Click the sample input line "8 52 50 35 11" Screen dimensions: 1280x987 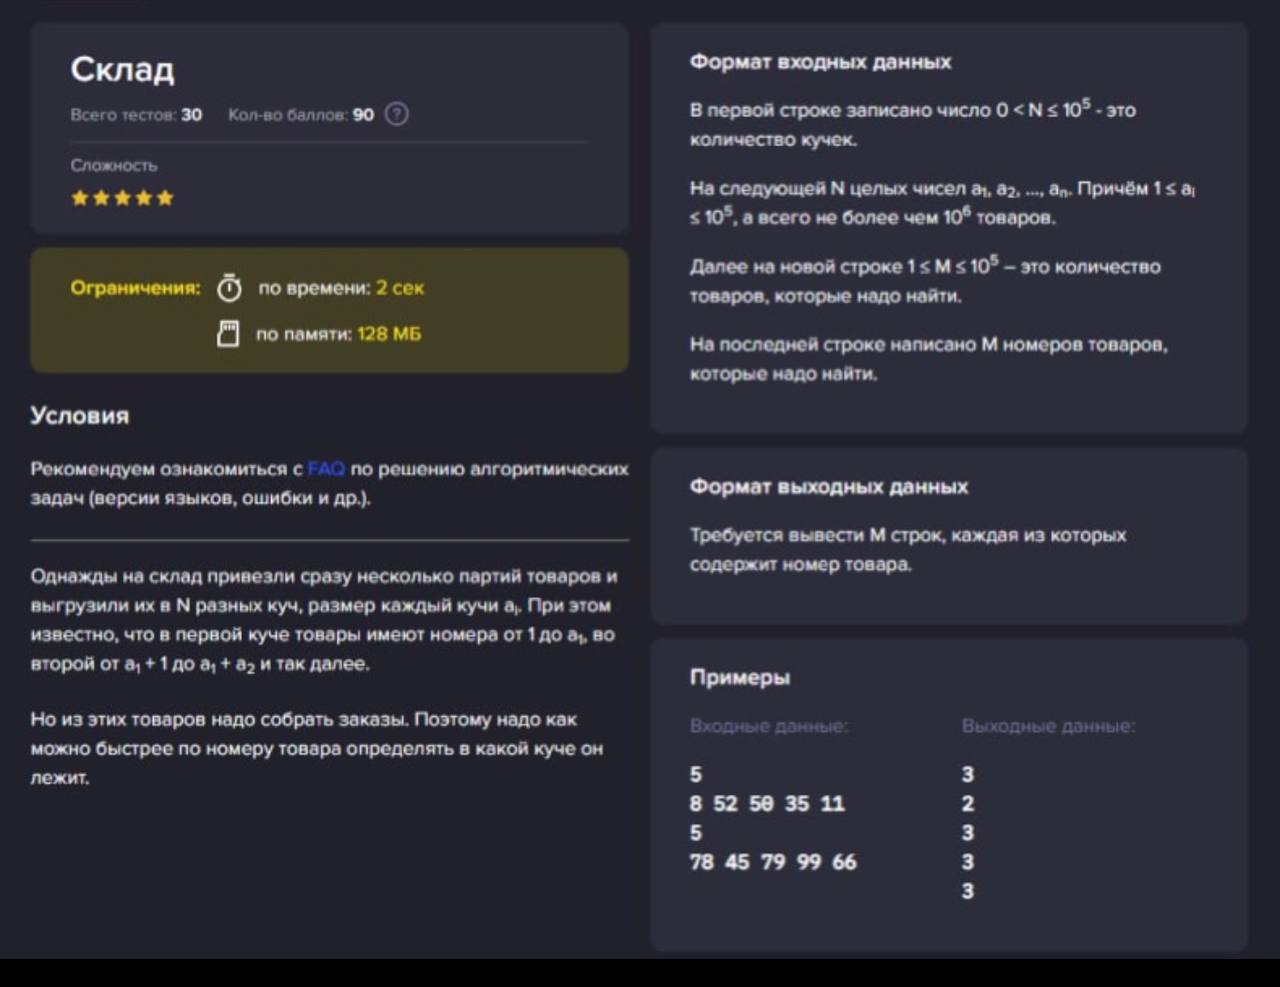coord(767,804)
